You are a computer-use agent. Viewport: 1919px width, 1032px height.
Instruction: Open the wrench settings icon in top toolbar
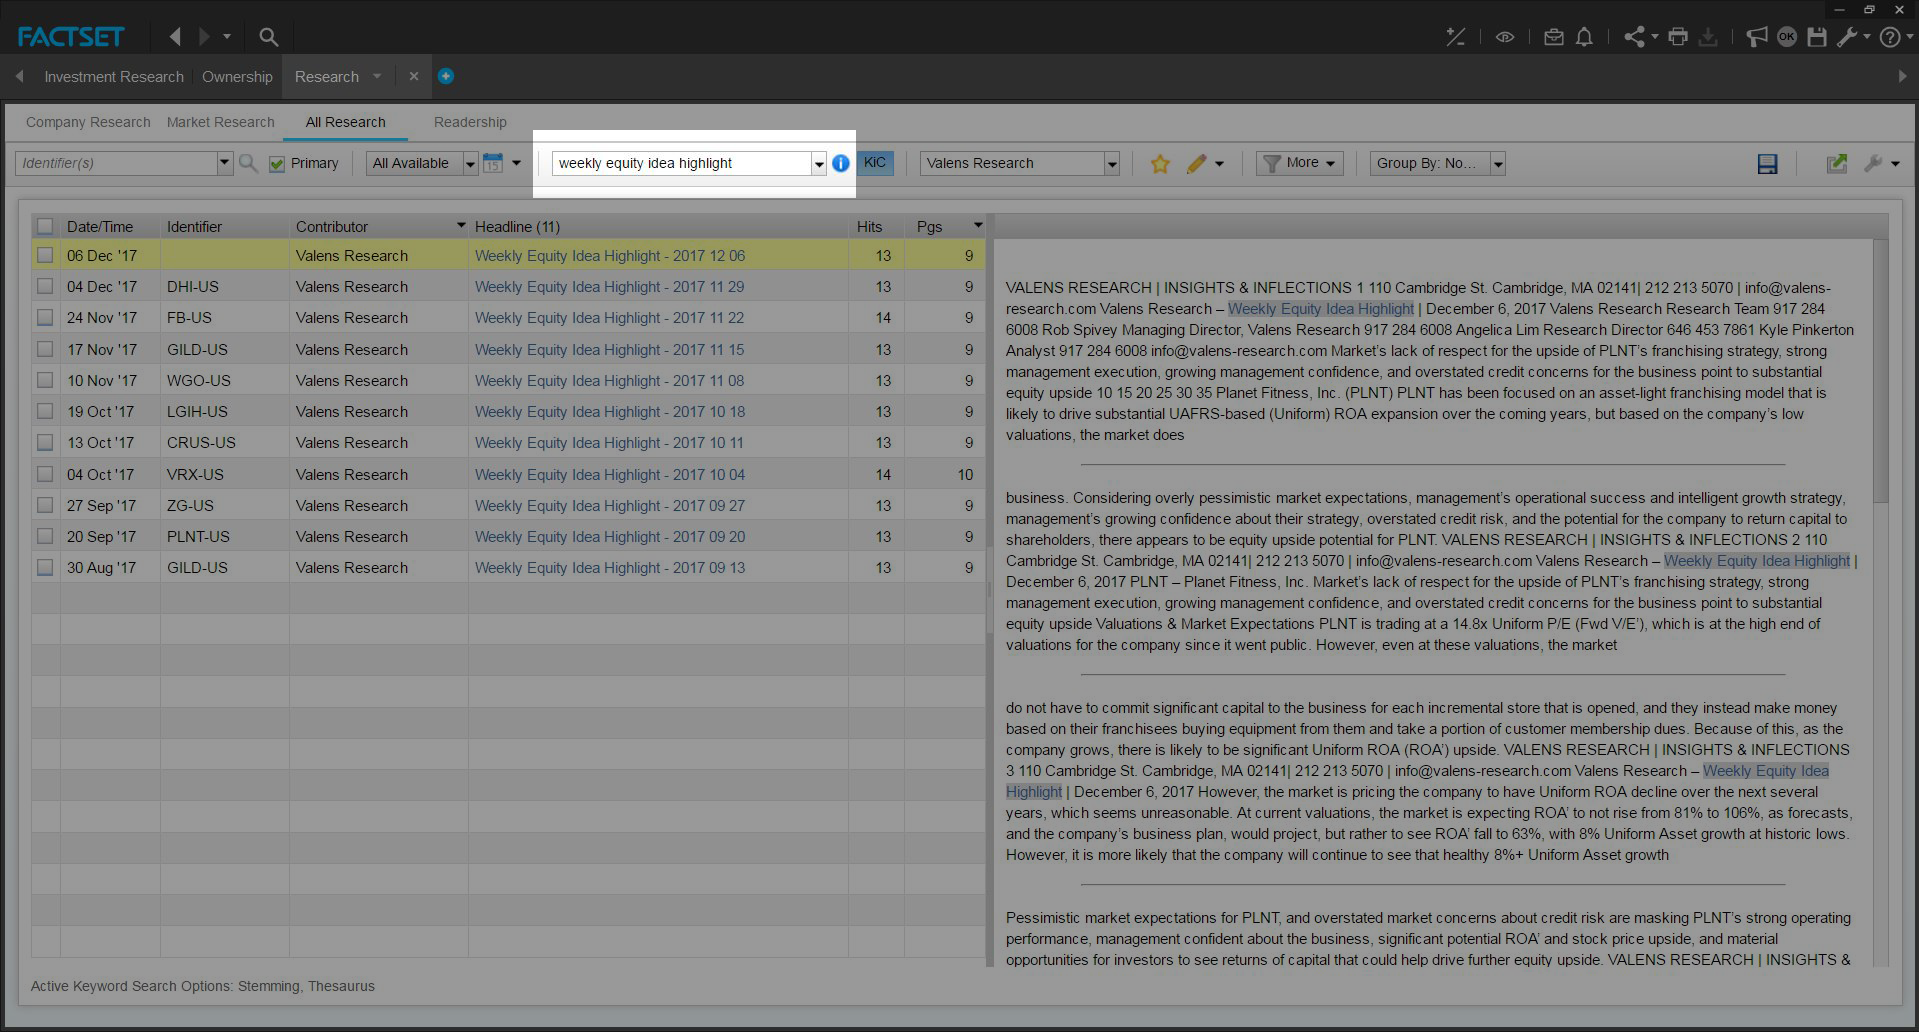pos(1847,37)
